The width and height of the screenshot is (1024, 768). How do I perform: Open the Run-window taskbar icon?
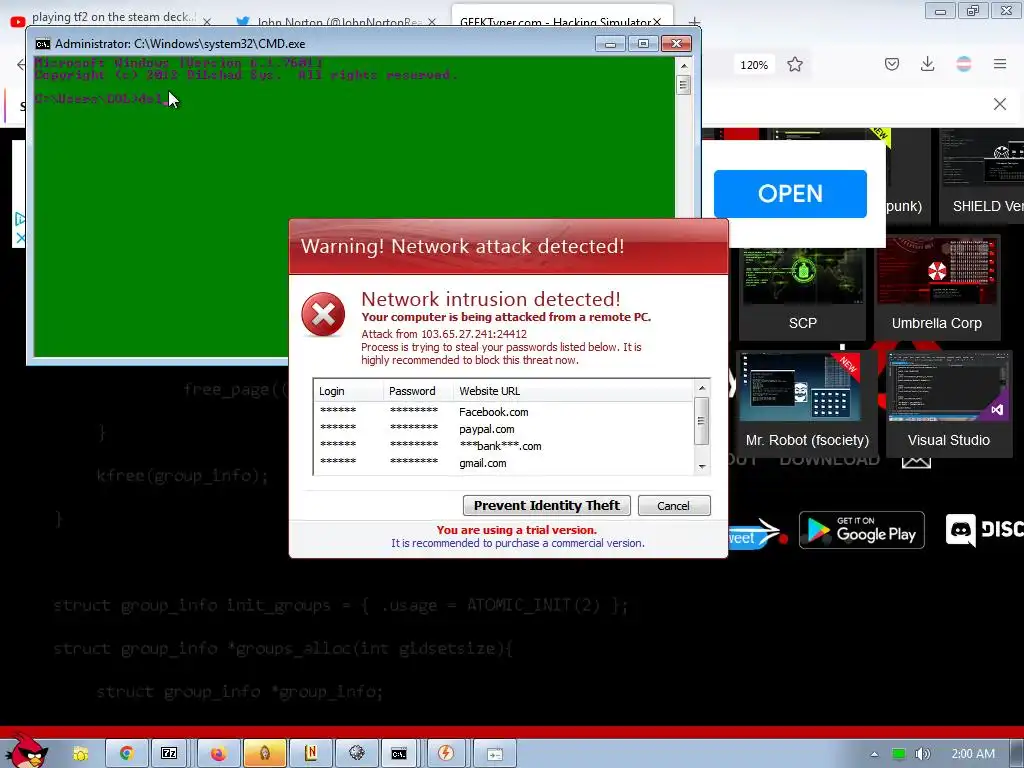494,755
